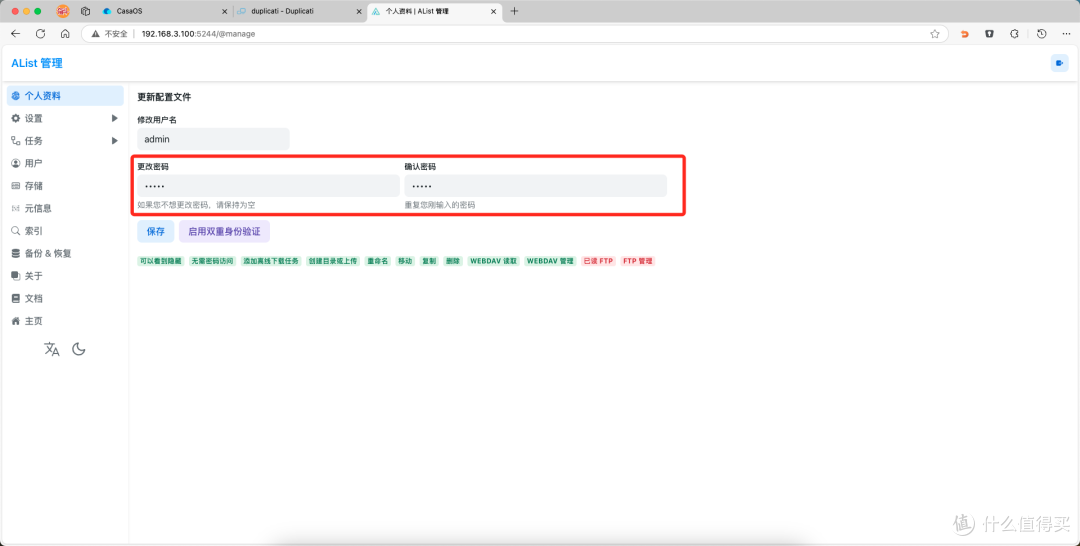Click the 修改用户名 admin input field
1080x546 pixels.
214,139
